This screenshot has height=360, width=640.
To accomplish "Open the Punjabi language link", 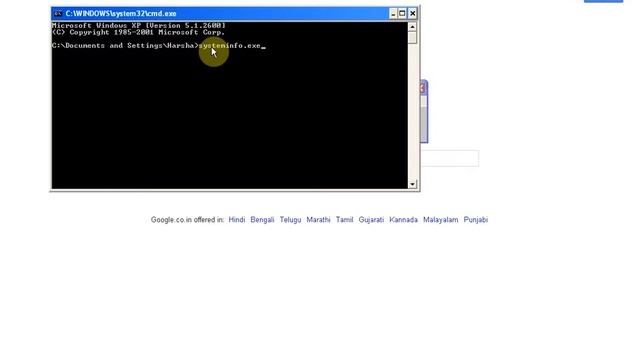I will click(x=476, y=220).
